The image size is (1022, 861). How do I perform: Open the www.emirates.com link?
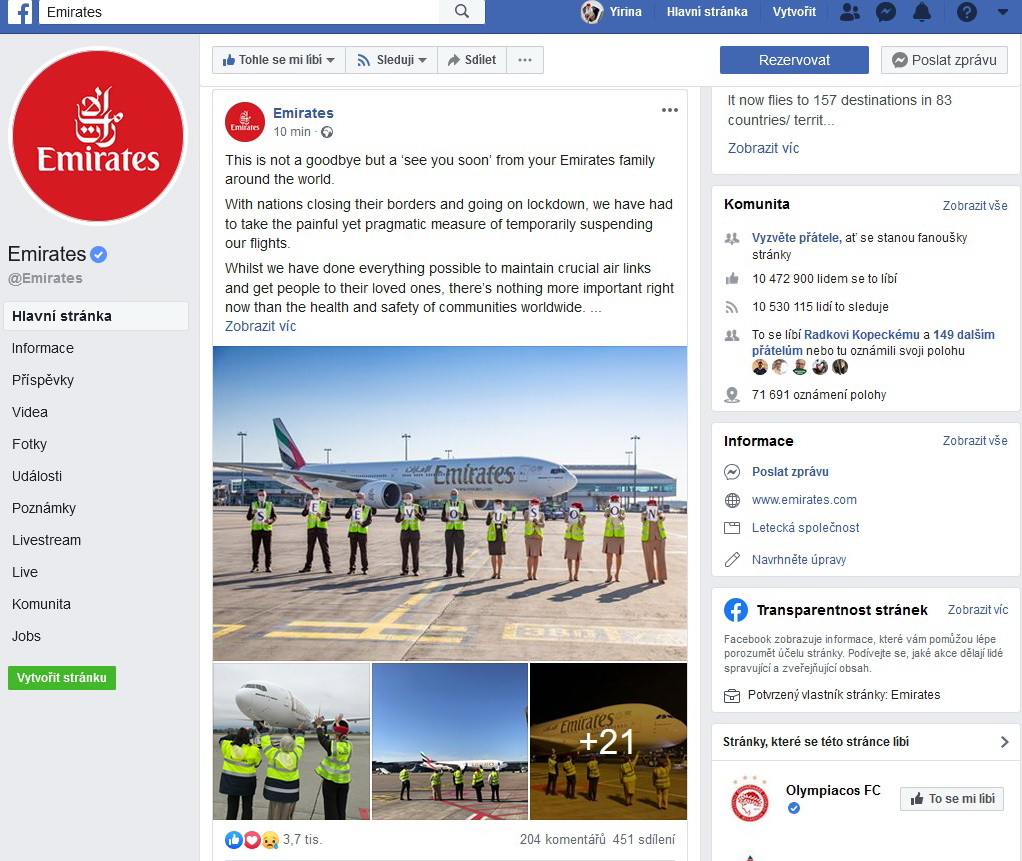coord(804,500)
